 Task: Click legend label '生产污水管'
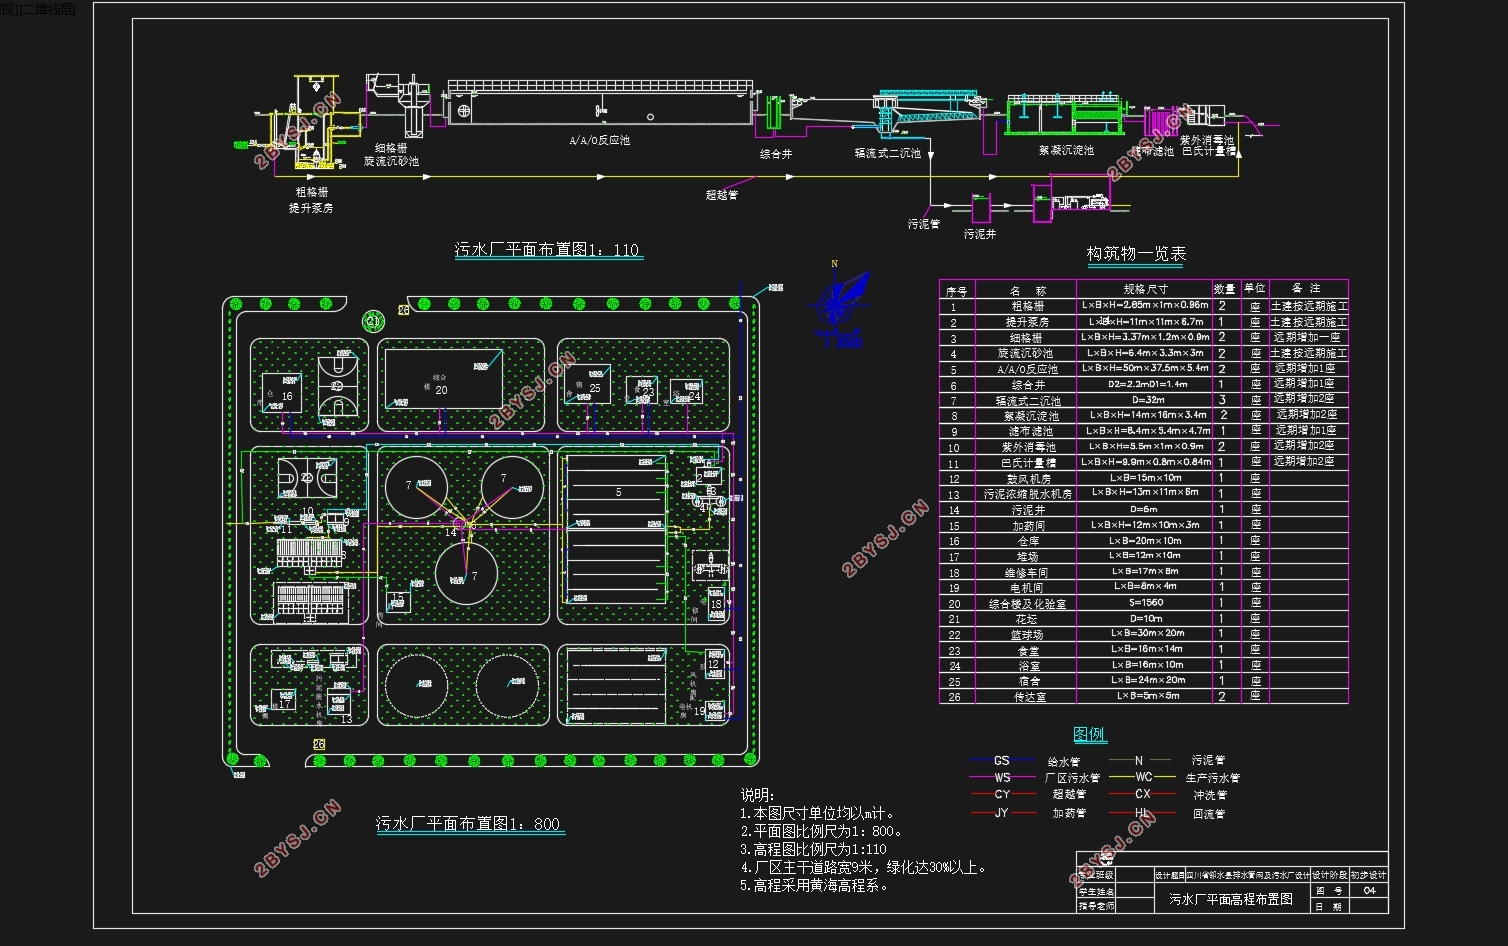pos(1212,778)
